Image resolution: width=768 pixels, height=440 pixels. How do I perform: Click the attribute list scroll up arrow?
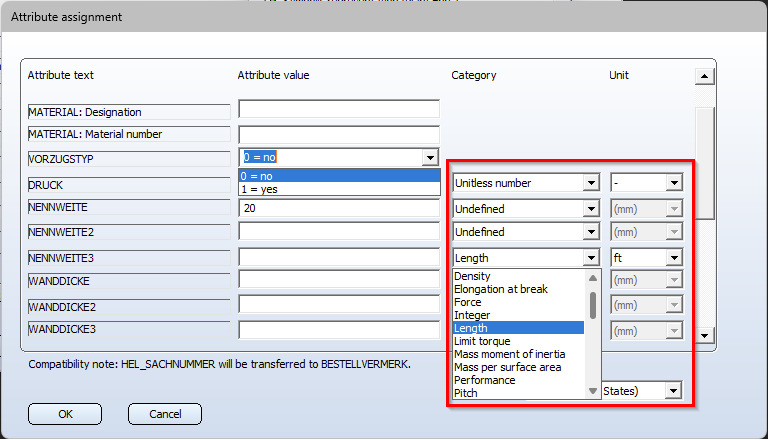point(704,76)
